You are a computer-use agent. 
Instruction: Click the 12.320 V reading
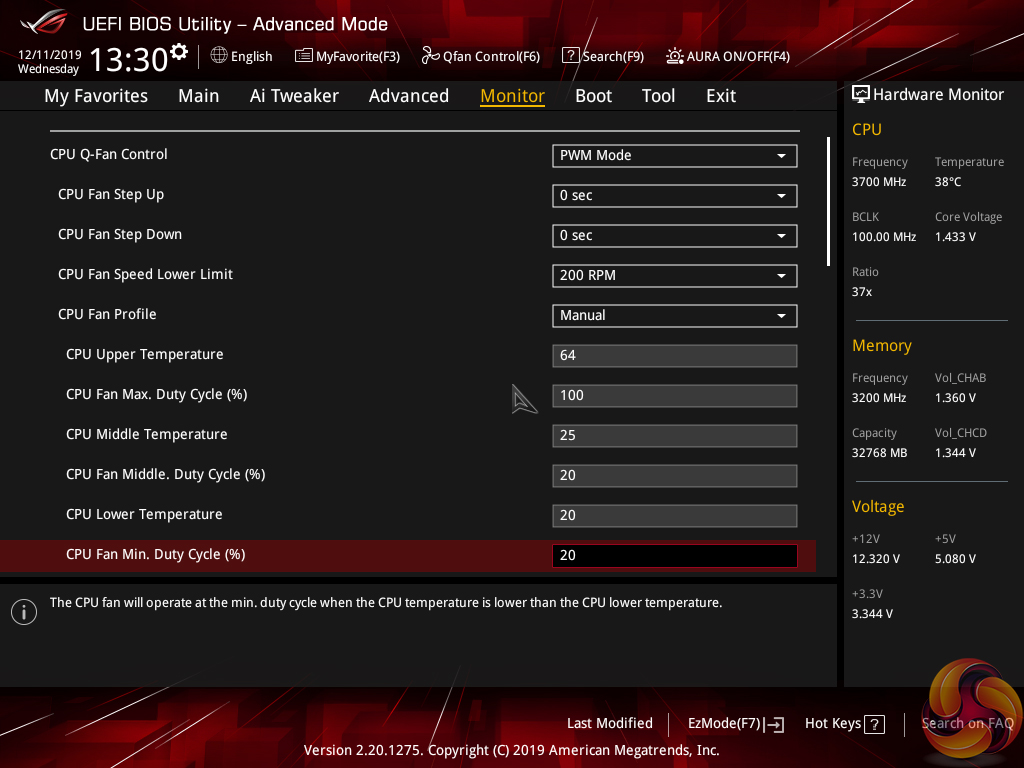(x=876, y=559)
